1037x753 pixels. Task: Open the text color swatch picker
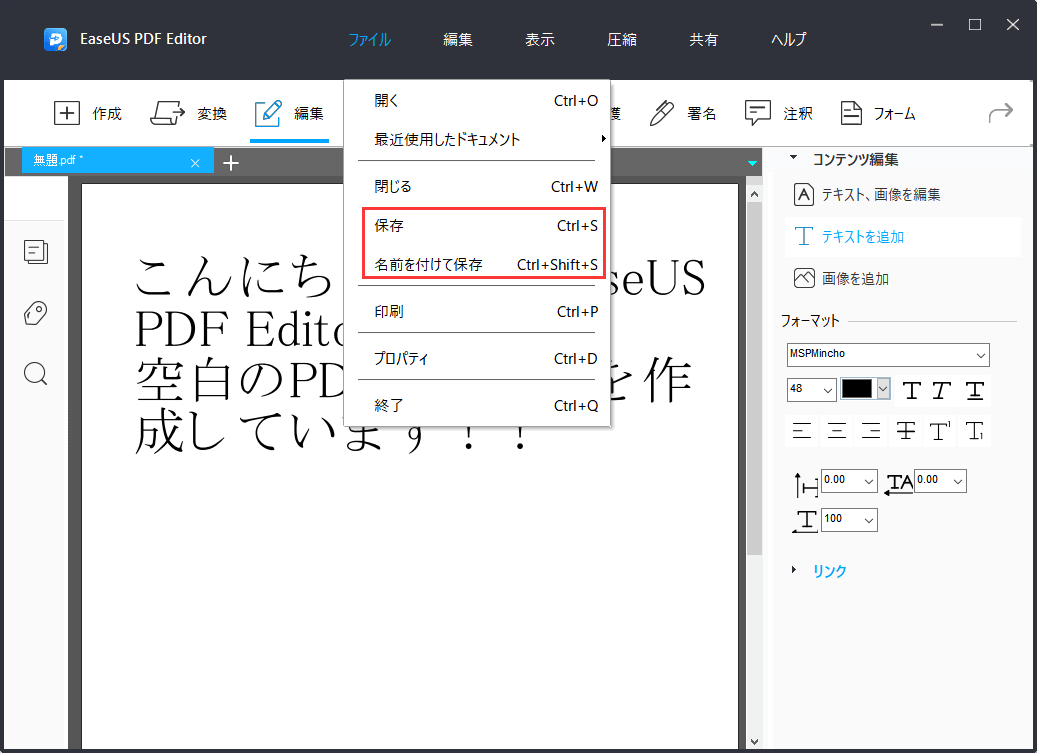(x=863, y=390)
